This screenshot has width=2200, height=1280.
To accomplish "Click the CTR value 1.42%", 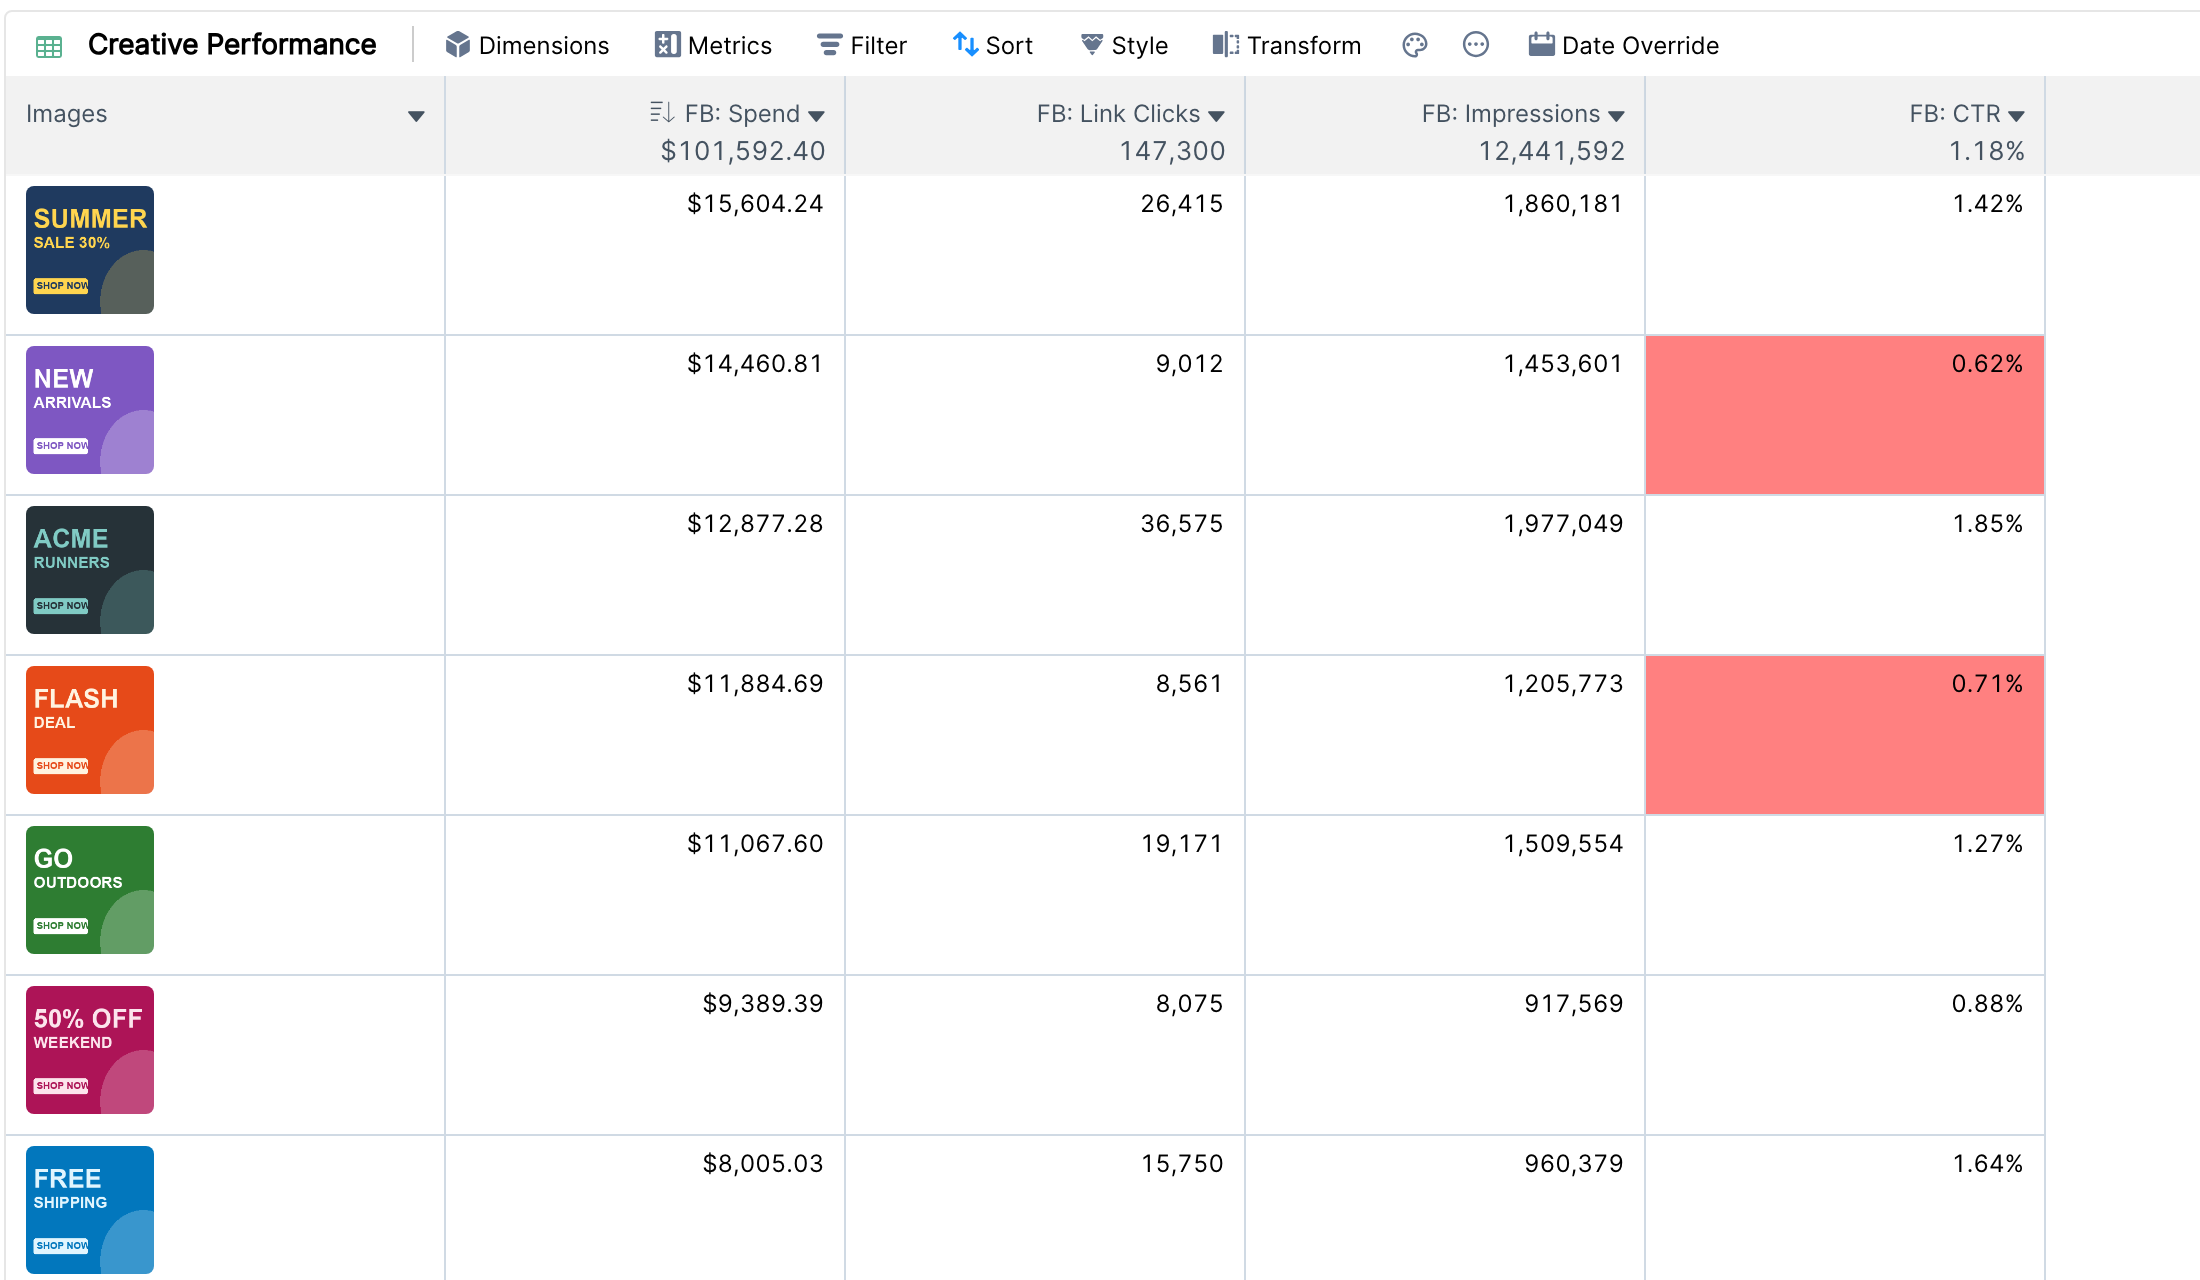I will pyautogui.click(x=1988, y=204).
